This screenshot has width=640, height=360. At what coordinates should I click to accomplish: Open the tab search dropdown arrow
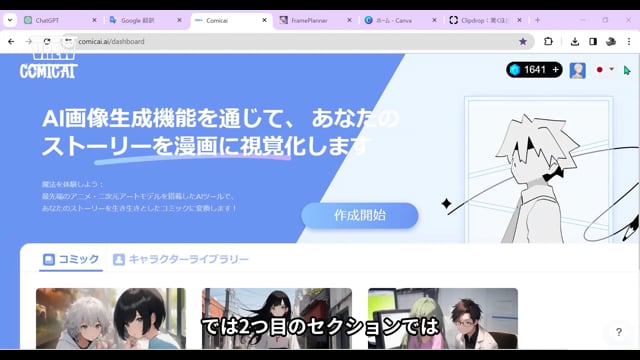10,20
